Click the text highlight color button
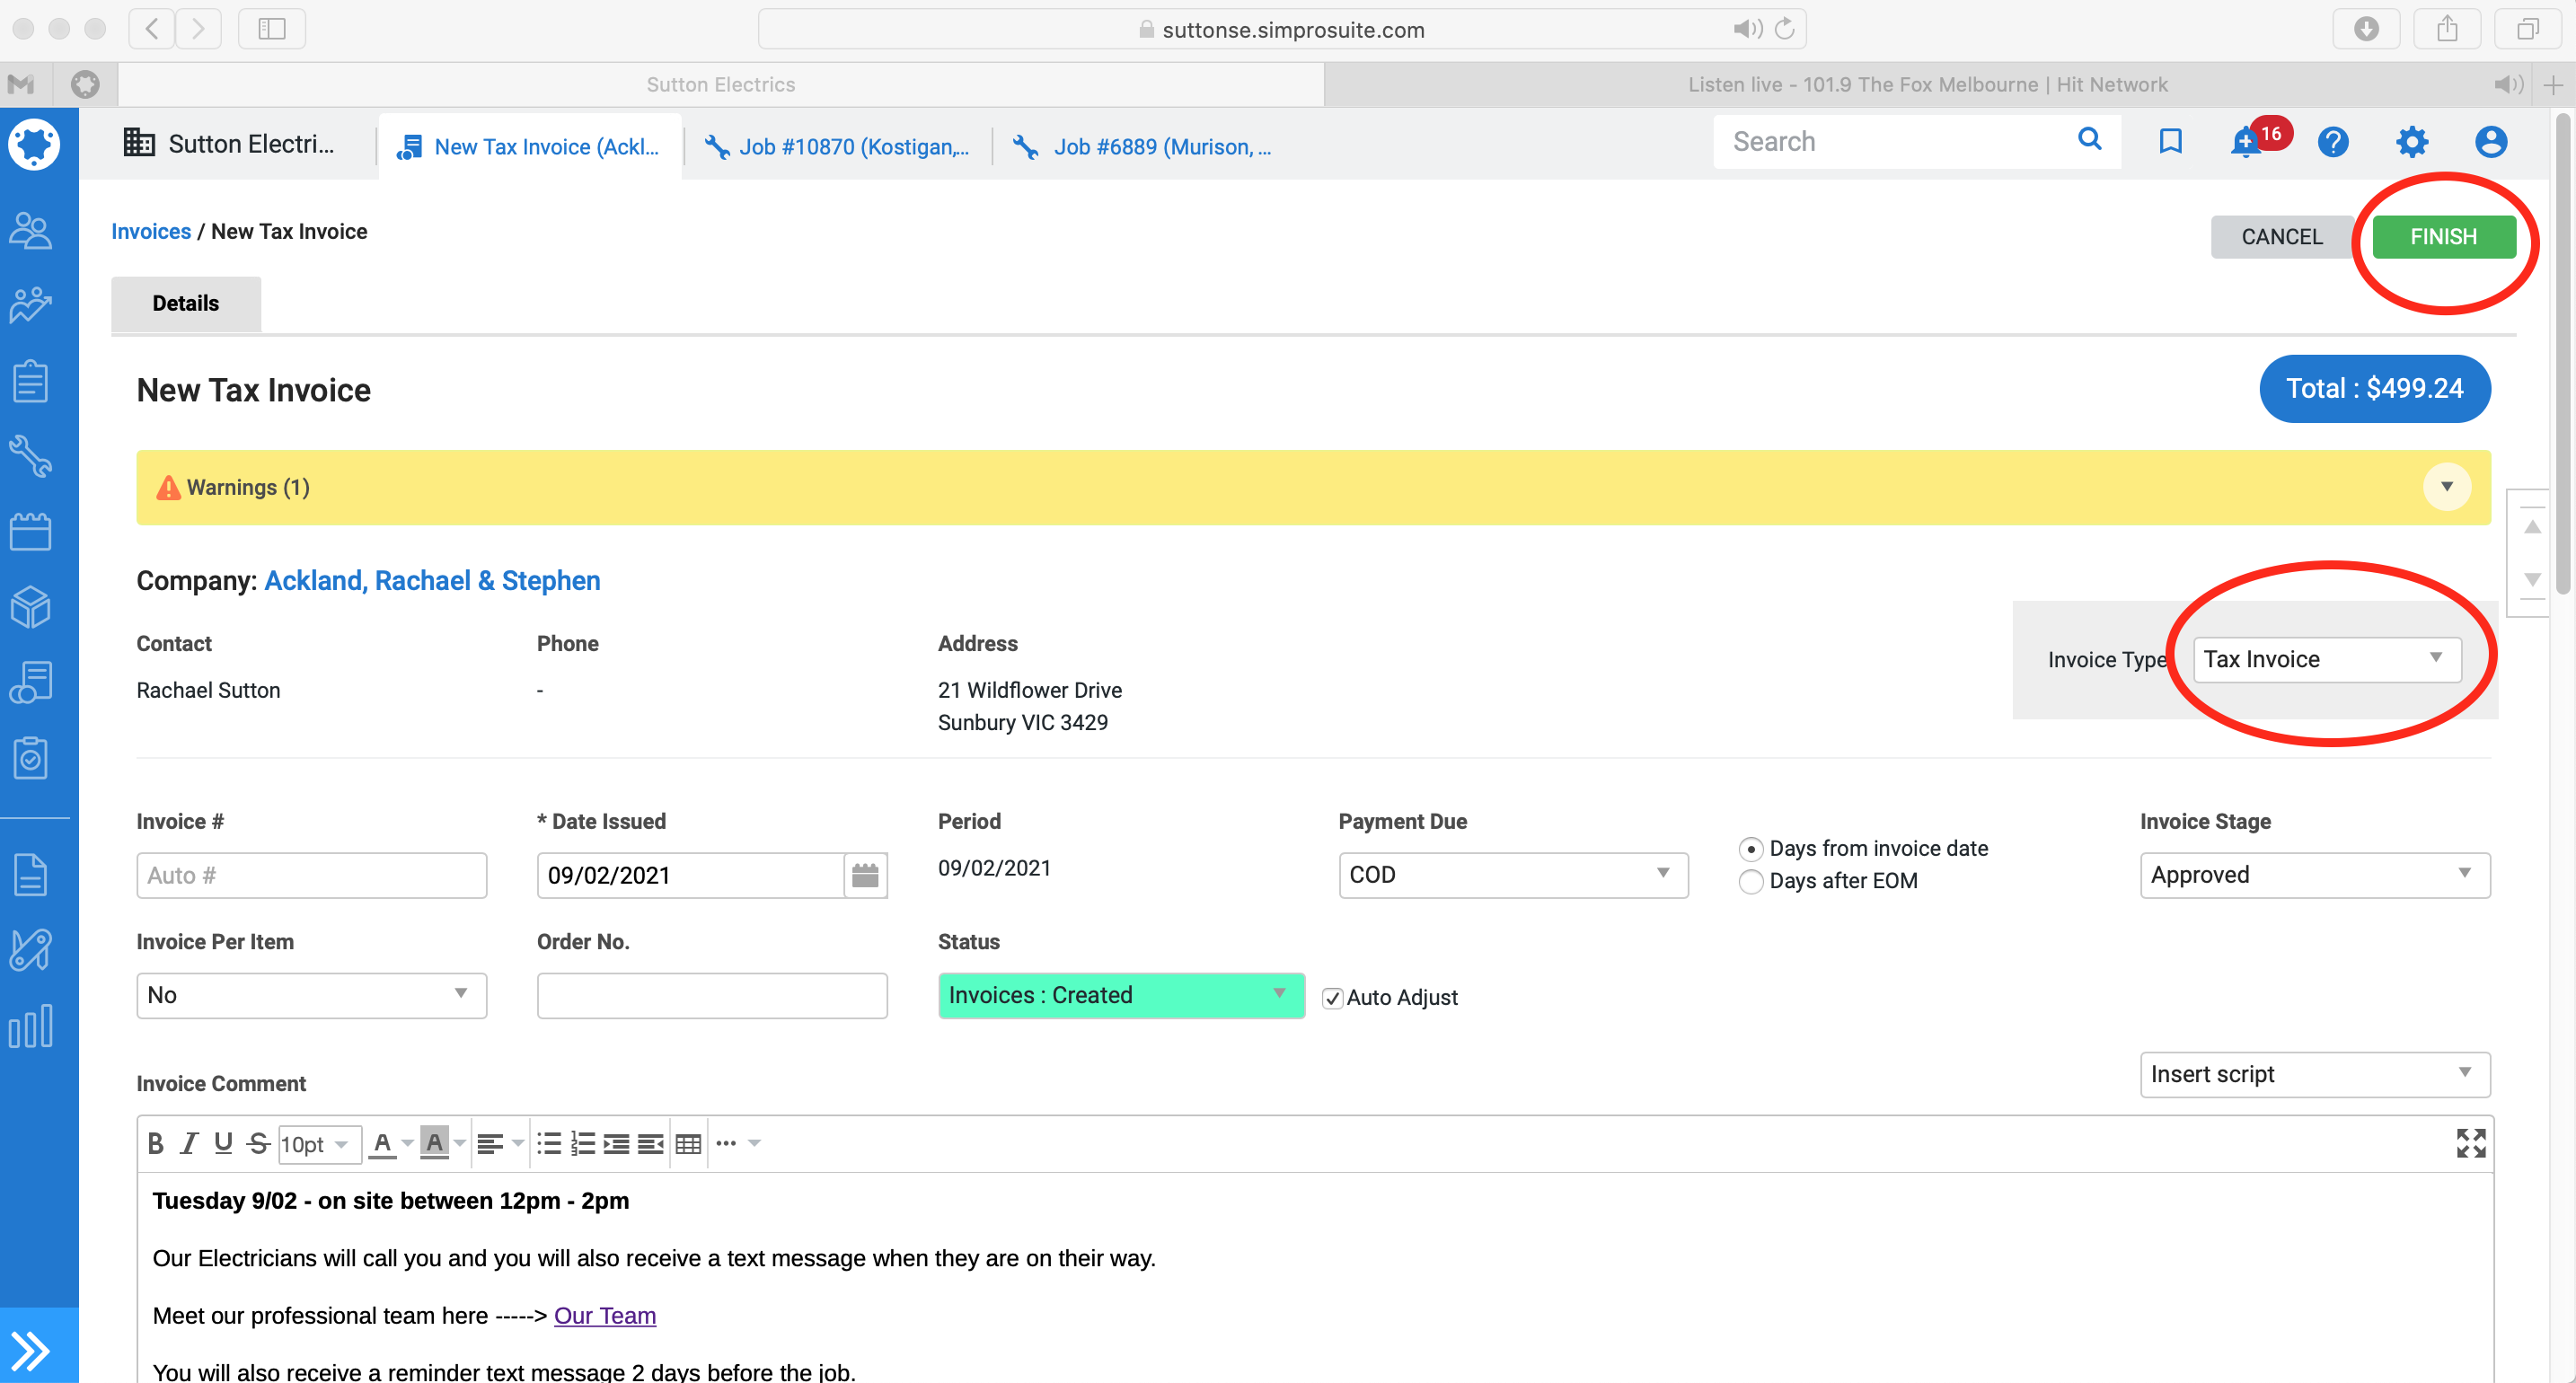The width and height of the screenshot is (2576, 1383). (434, 1143)
